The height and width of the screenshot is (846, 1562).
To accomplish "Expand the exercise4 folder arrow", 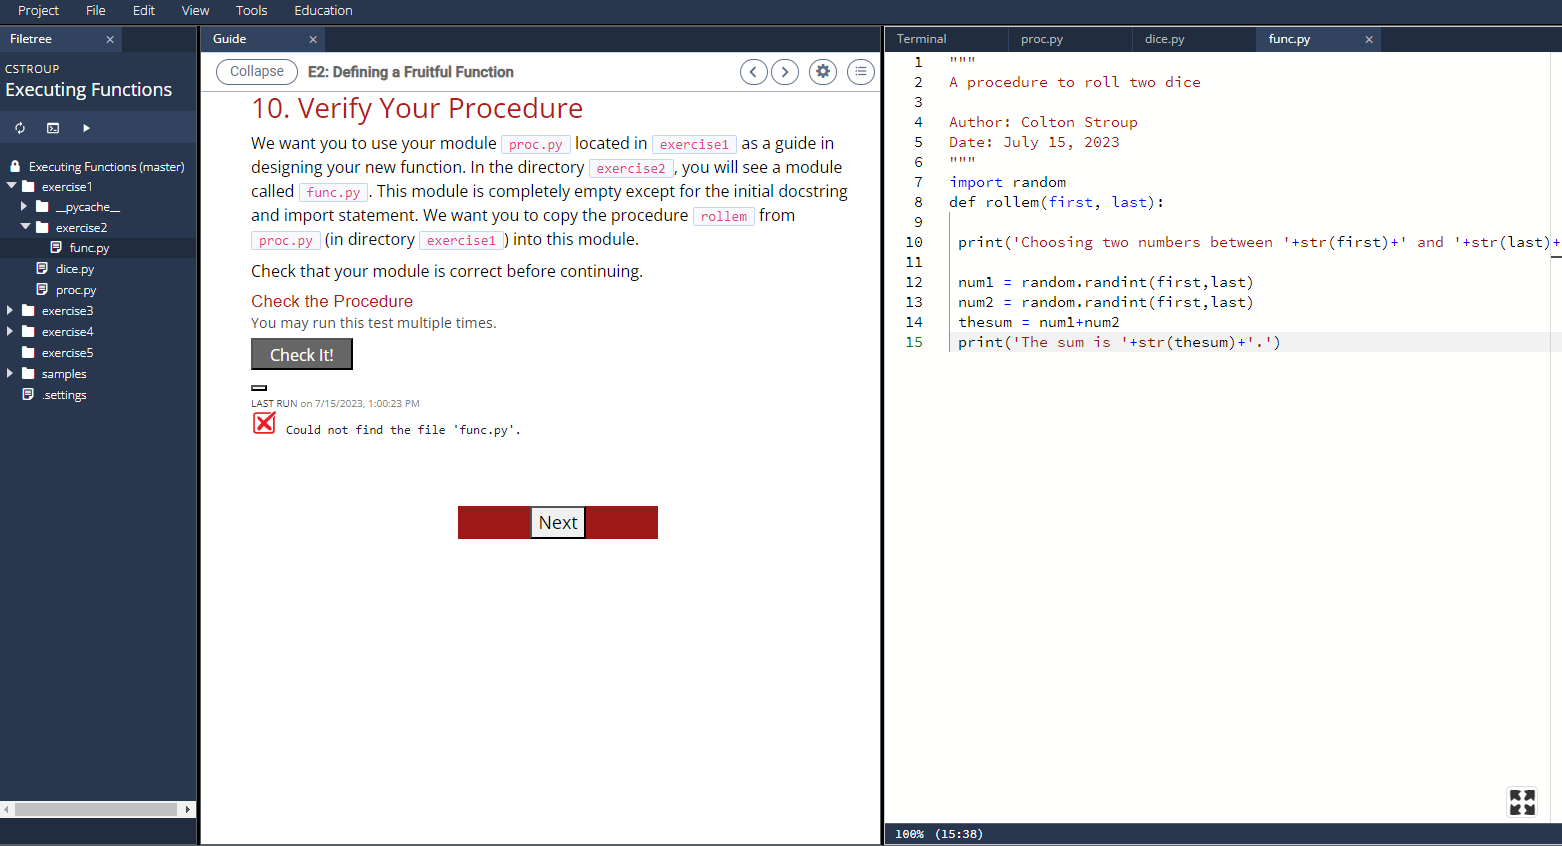I will pyautogui.click(x=10, y=331).
